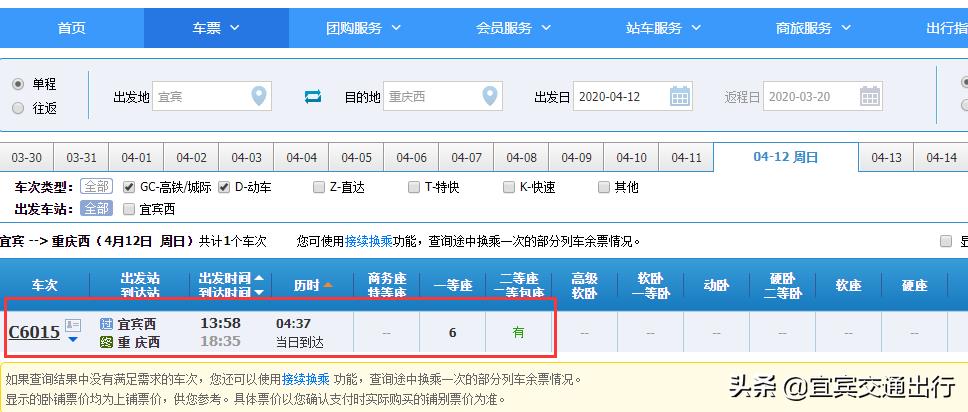968x412 pixels.
Task: Sort by duration using the orange arrow
Action: [x=327, y=285]
